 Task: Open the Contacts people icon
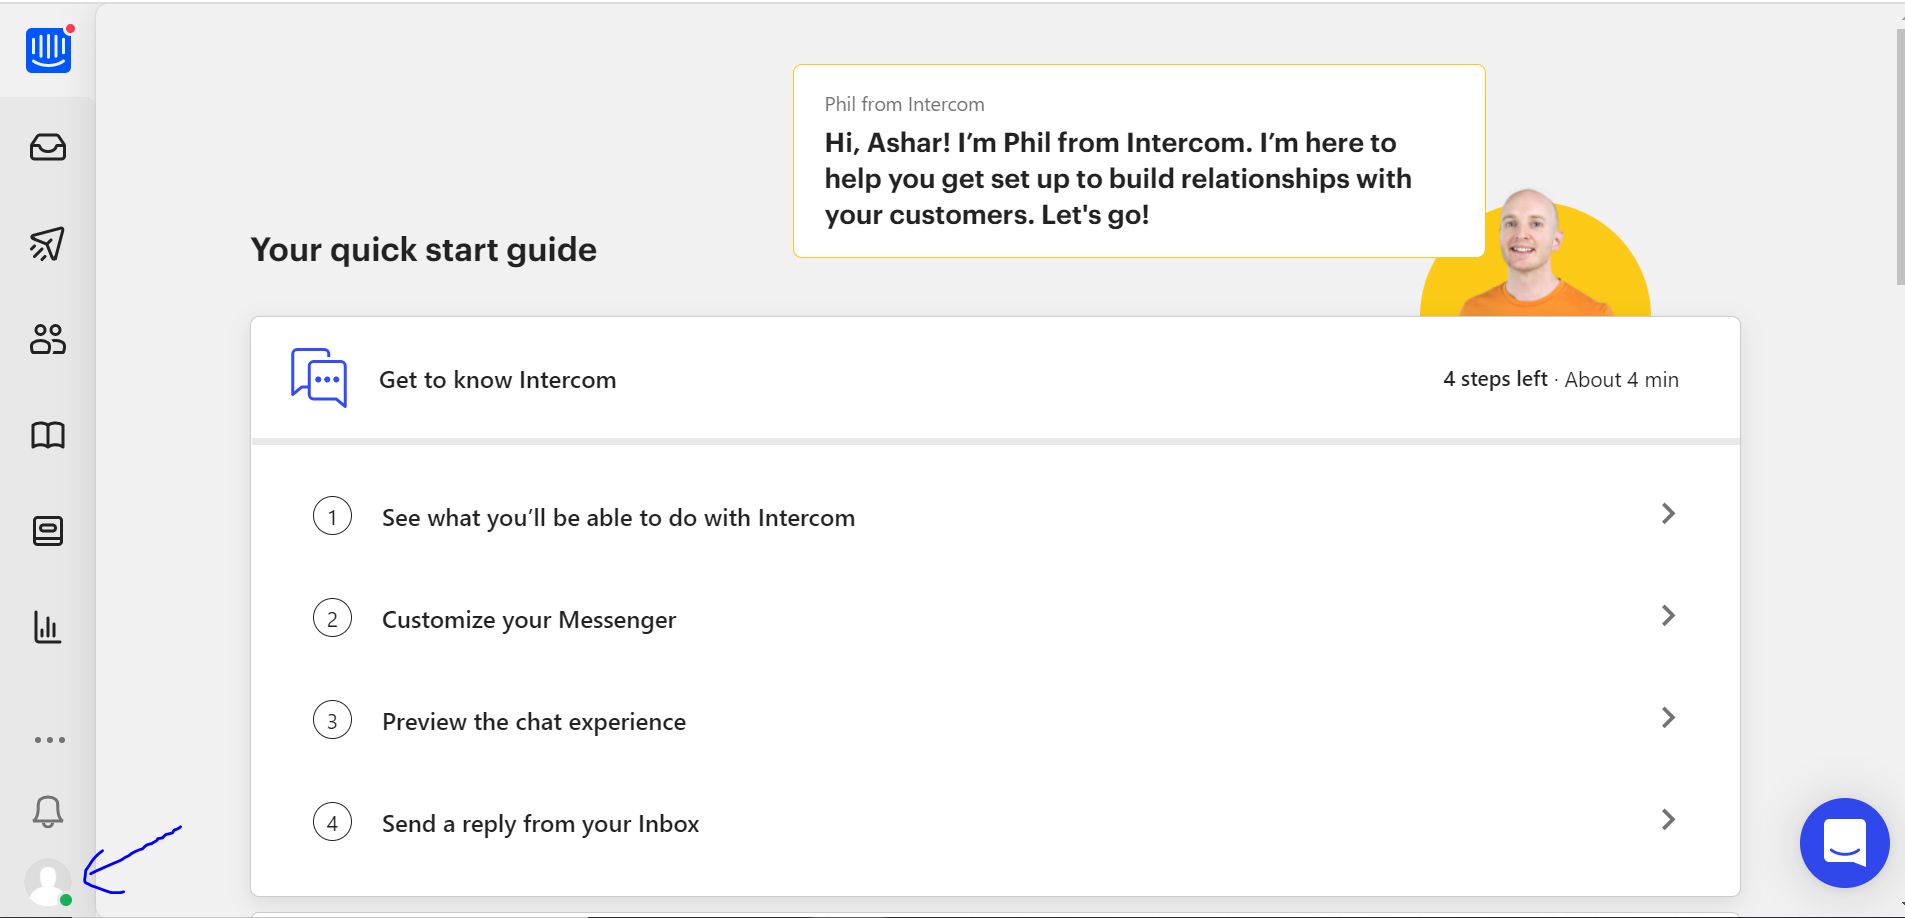[48, 339]
